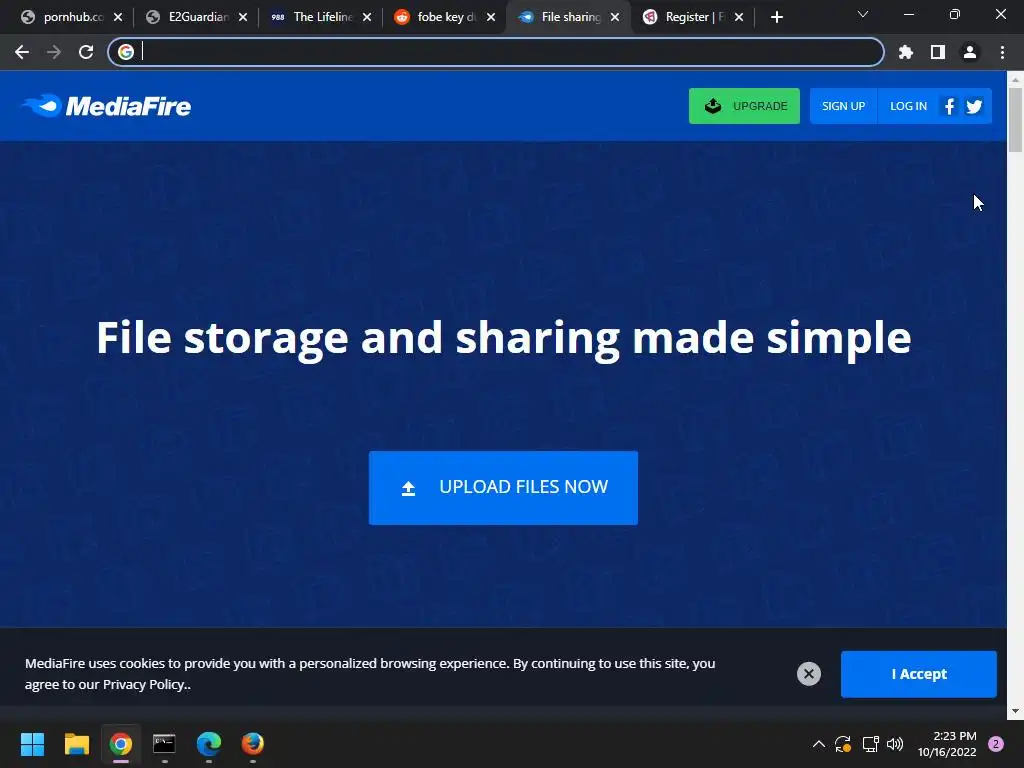Focus the browser address bar
The image size is (1024, 768).
pos(496,52)
